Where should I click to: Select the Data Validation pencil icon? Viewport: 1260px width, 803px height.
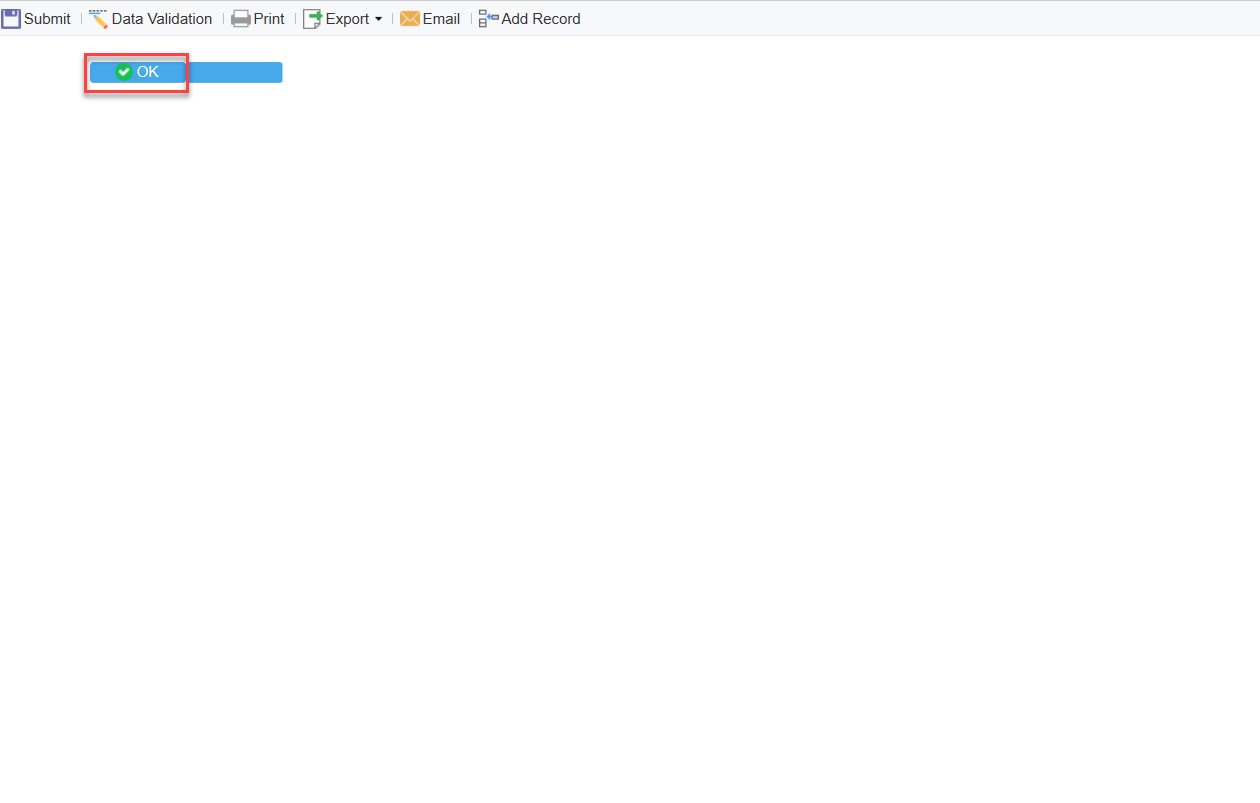click(97, 18)
